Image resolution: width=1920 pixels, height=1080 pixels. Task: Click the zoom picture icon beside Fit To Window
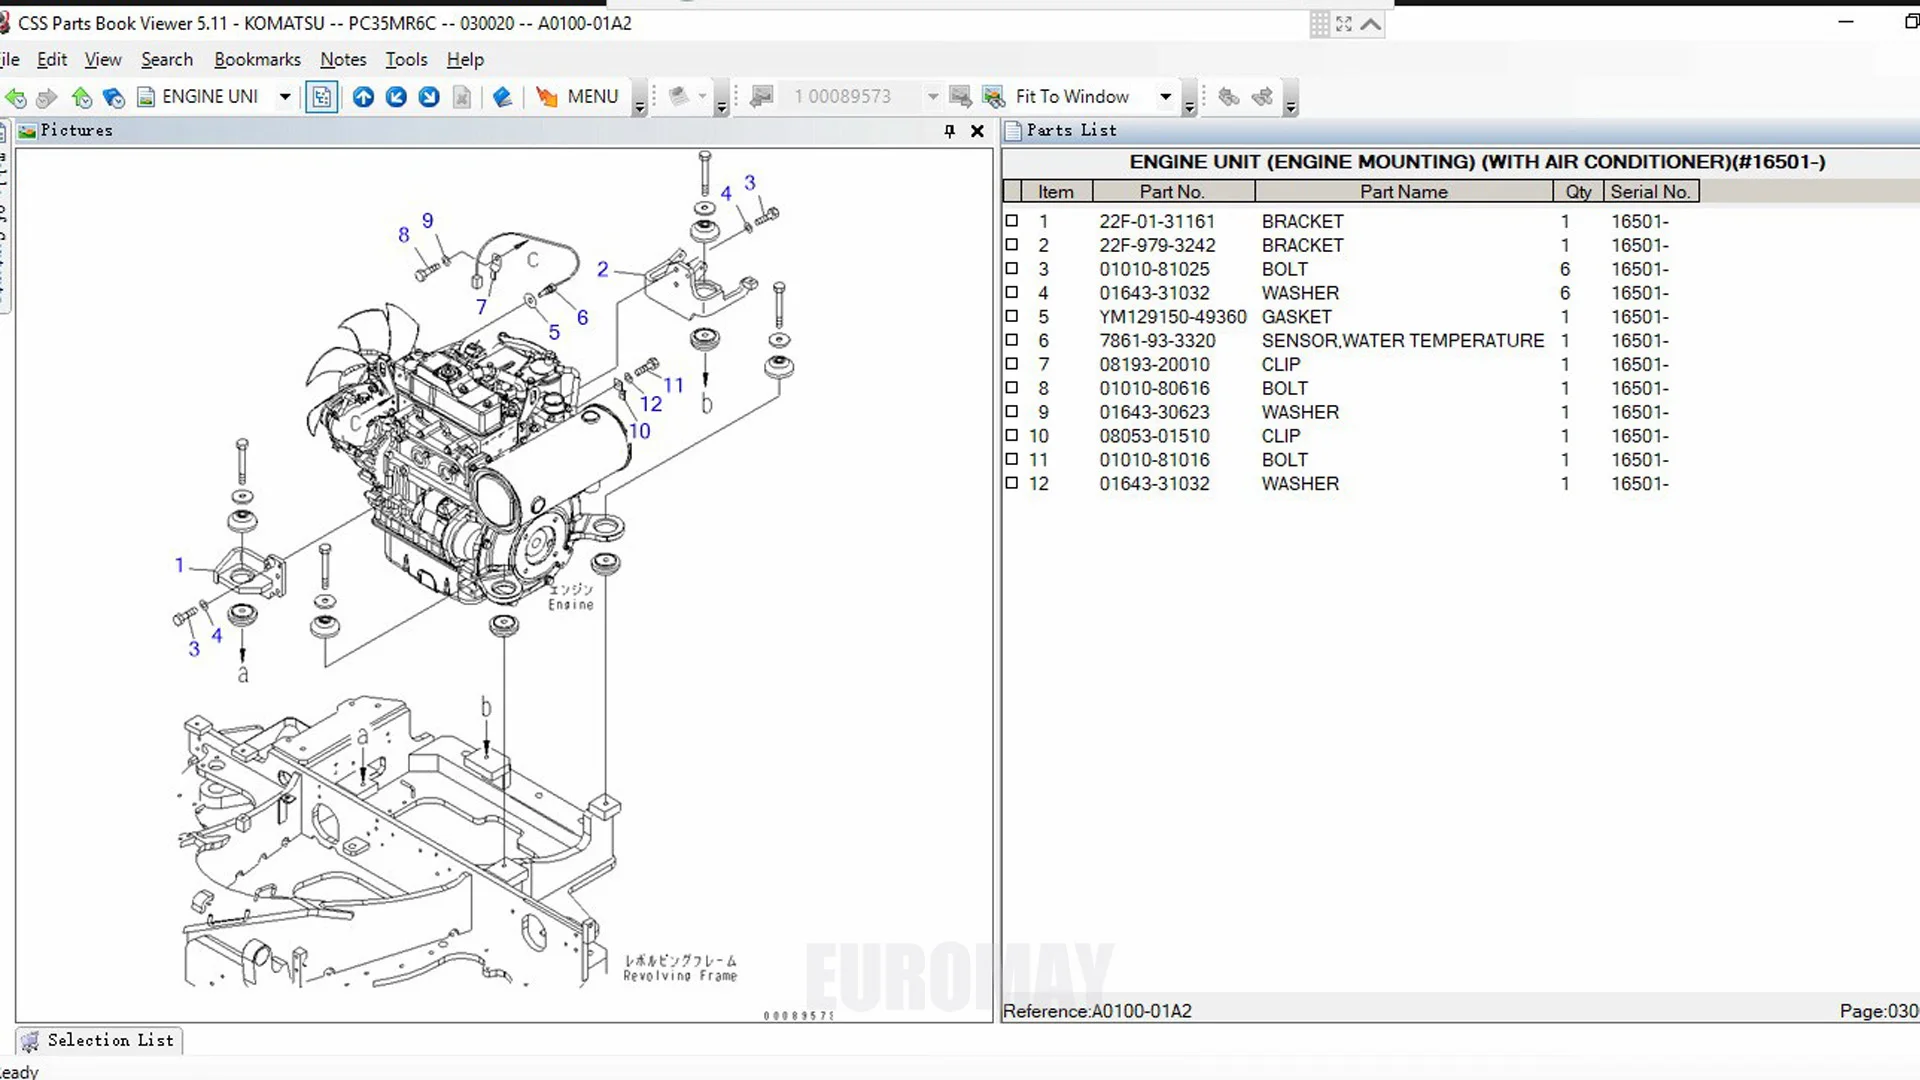(993, 97)
